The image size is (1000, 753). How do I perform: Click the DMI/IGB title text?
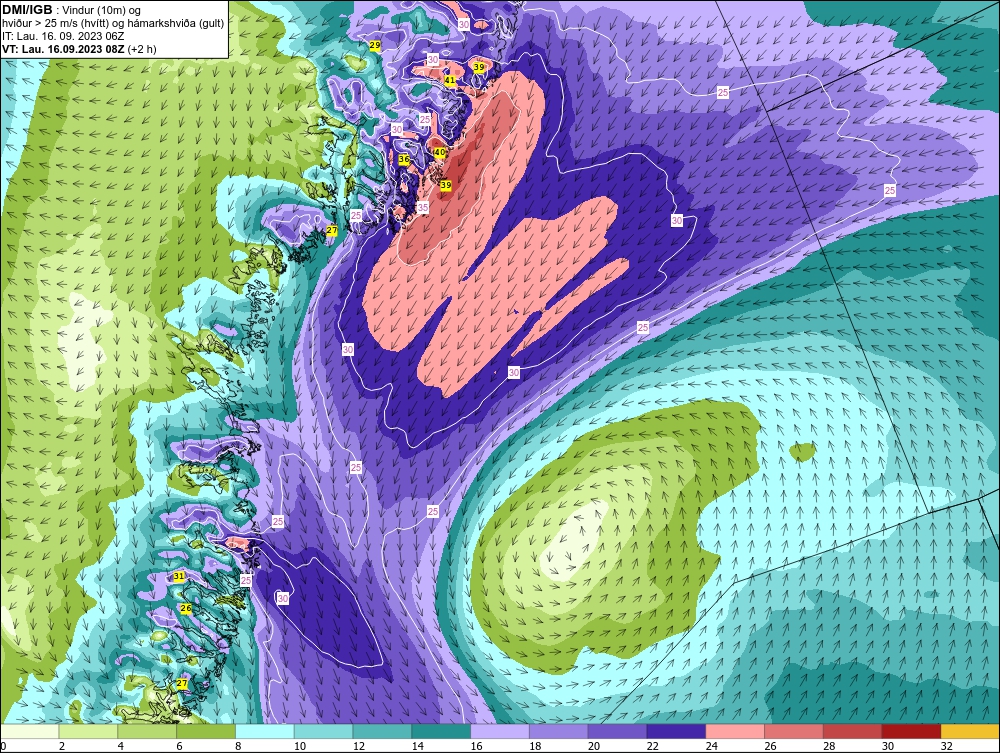(27, 10)
